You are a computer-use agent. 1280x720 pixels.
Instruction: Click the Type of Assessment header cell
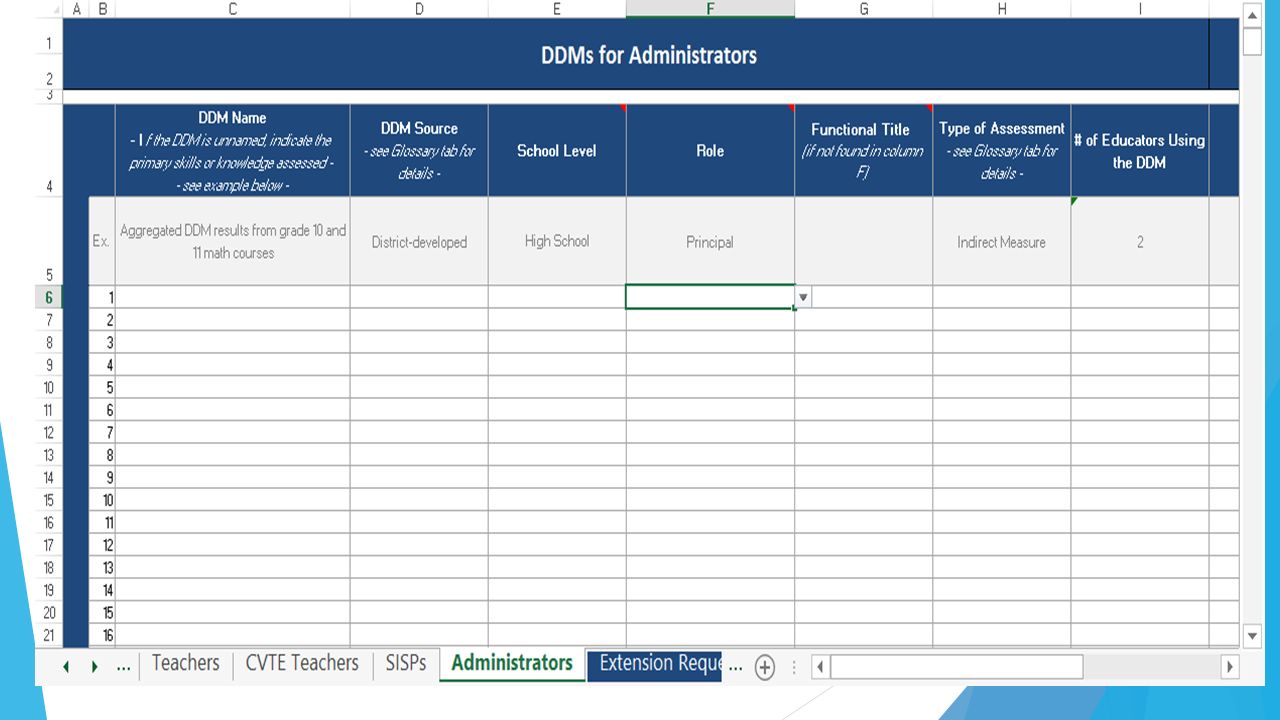tap(1002, 151)
